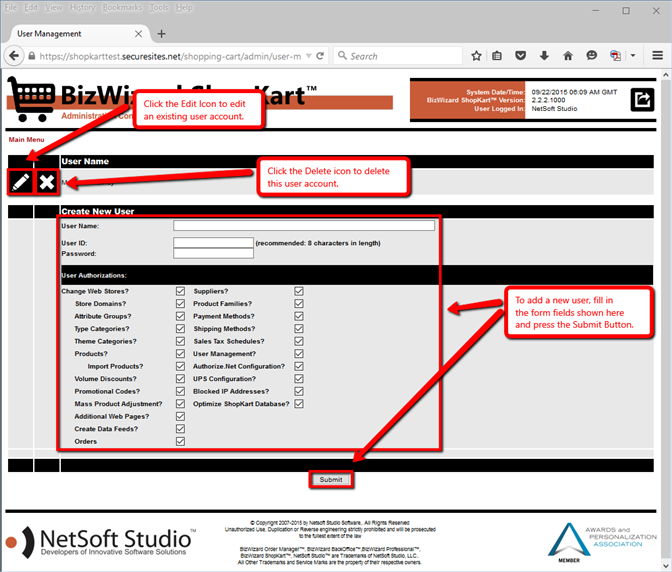Close the User Management tab
The image size is (672, 572).
pyautogui.click(x=138, y=34)
